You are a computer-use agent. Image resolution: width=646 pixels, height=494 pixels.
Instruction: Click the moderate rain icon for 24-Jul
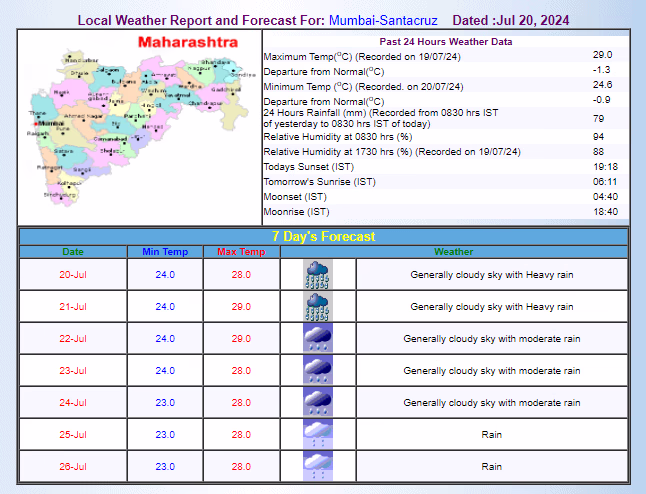tap(318, 403)
